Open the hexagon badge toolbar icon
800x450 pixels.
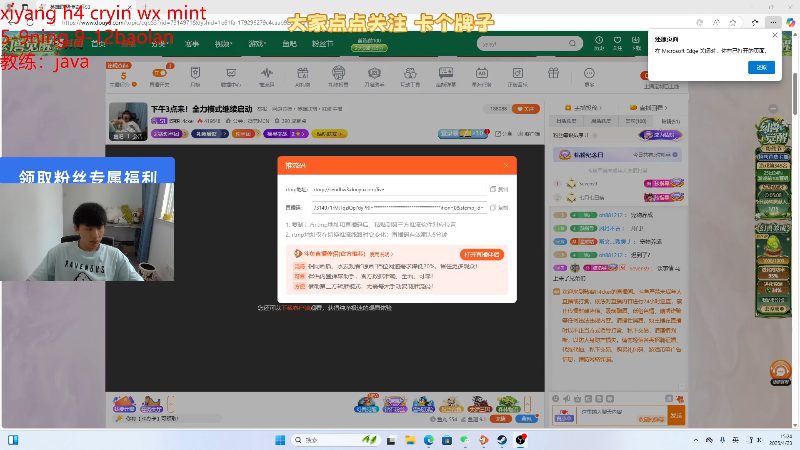point(374,73)
